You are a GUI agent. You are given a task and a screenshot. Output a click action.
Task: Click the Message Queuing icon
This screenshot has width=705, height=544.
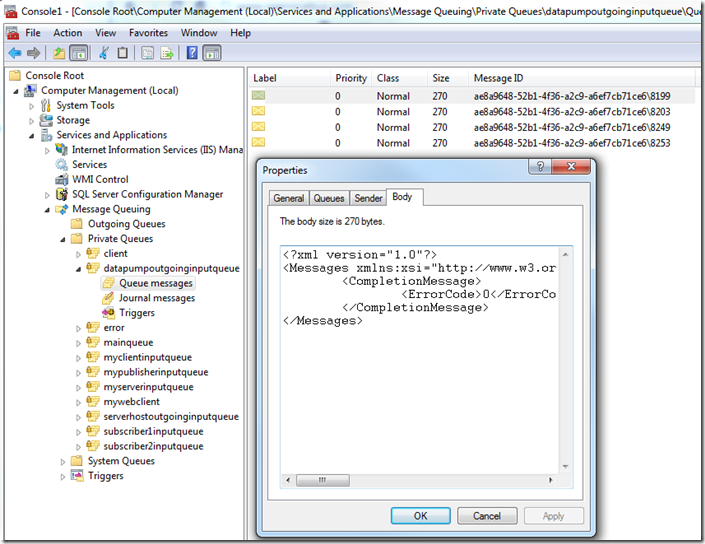61,209
